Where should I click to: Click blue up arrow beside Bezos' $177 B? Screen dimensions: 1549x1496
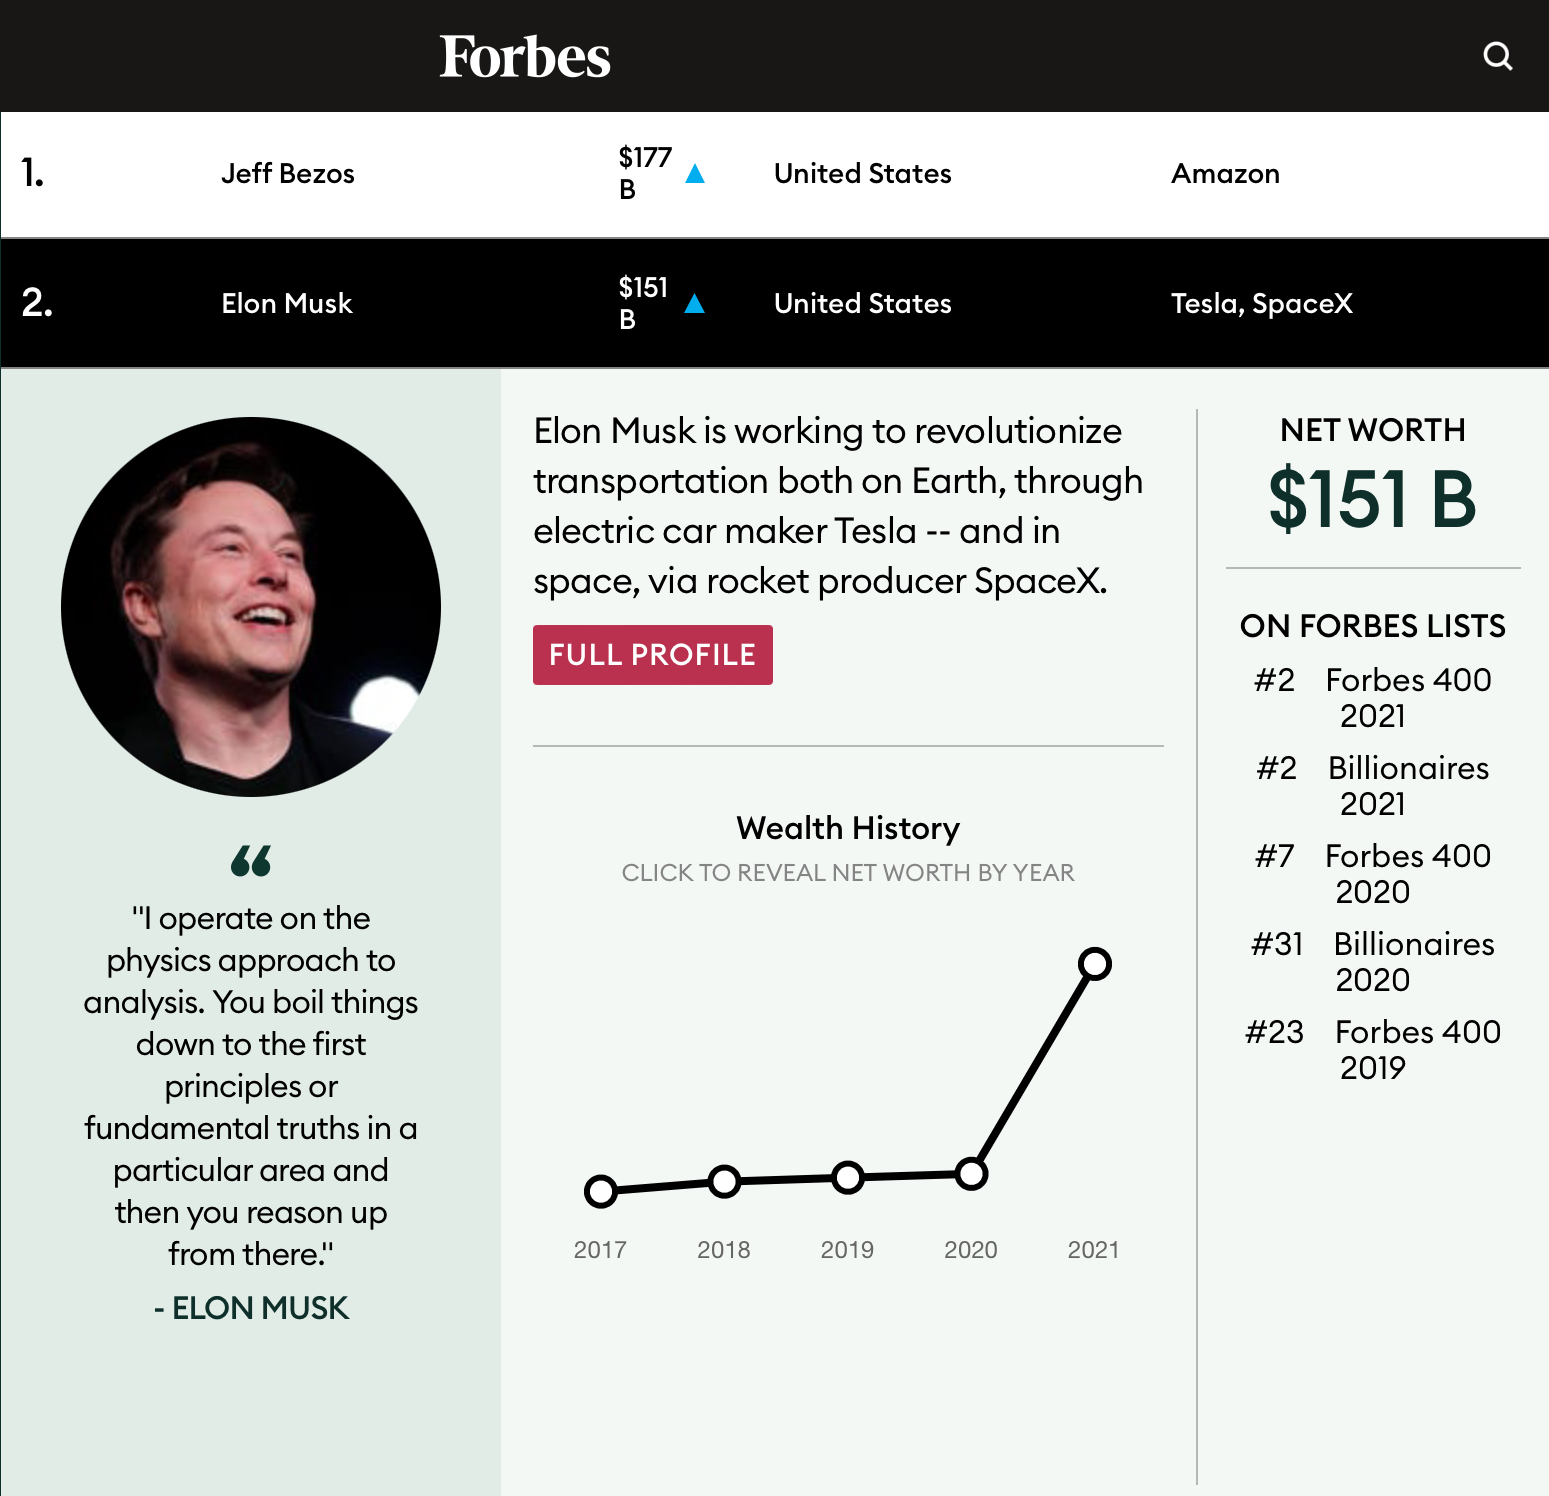pyautogui.click(x=695, y=174)
